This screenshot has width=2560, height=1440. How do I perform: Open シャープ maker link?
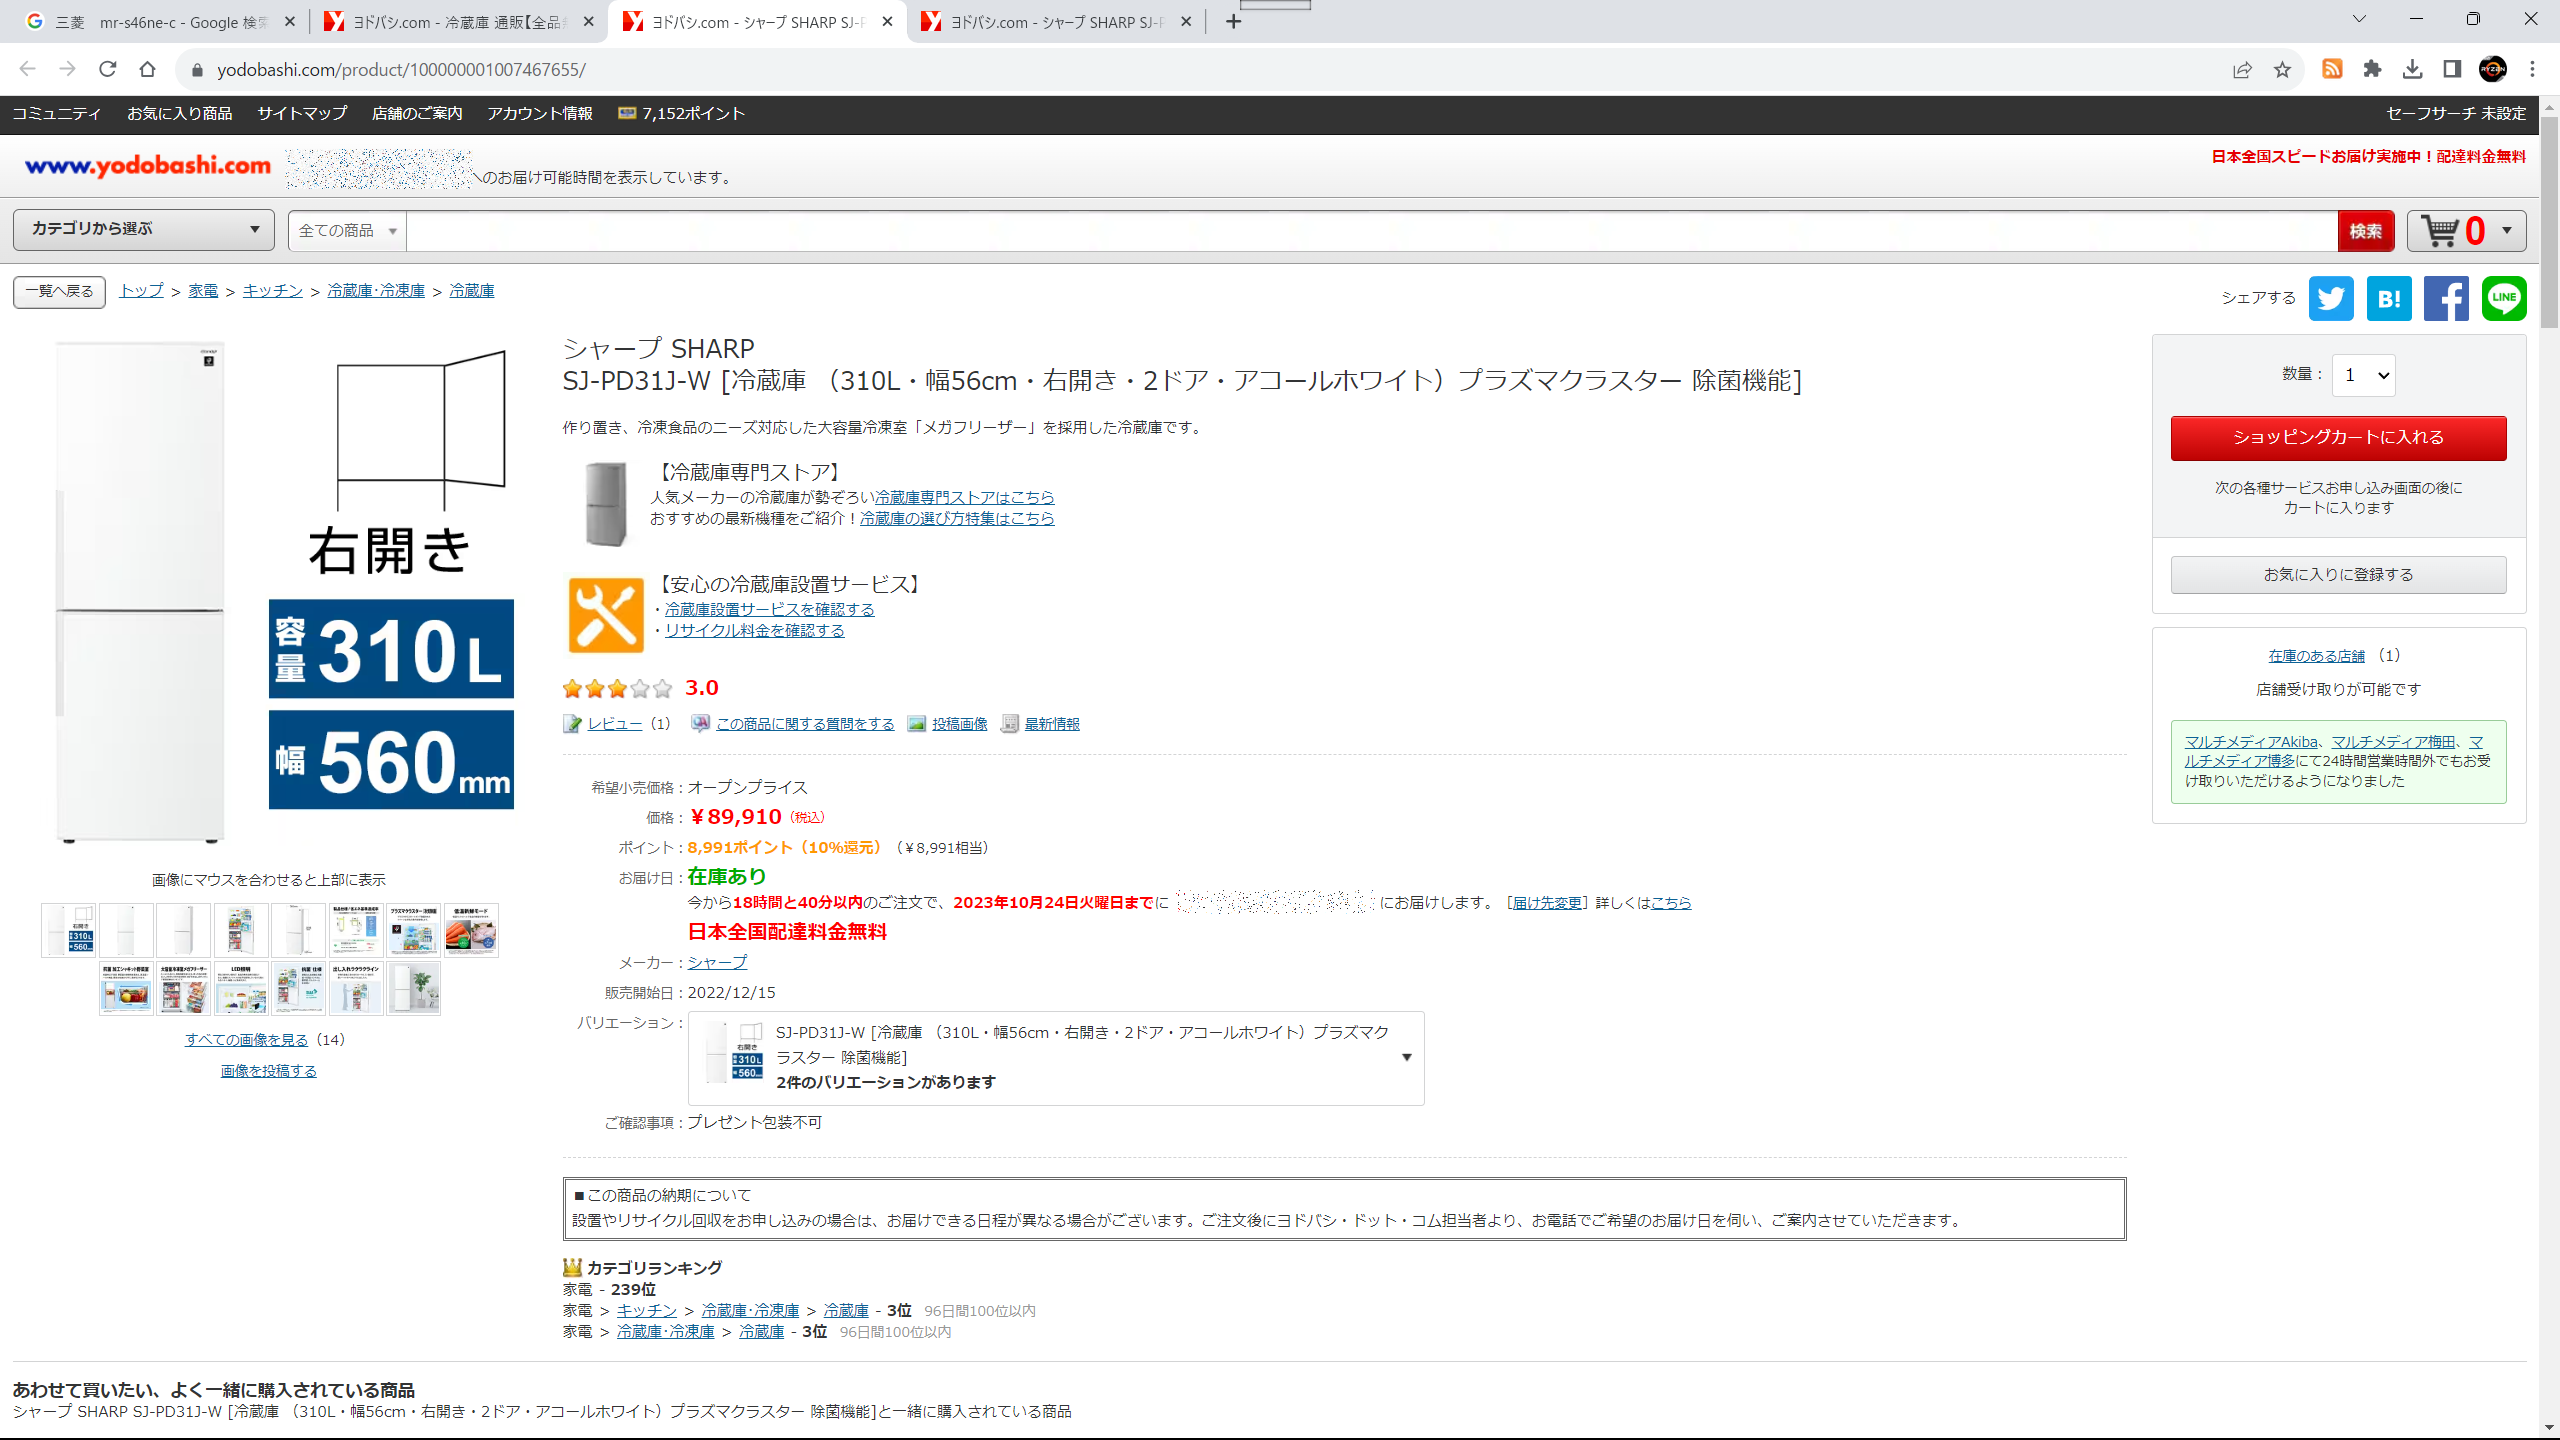pyautogui.click(x=717, y=962)
